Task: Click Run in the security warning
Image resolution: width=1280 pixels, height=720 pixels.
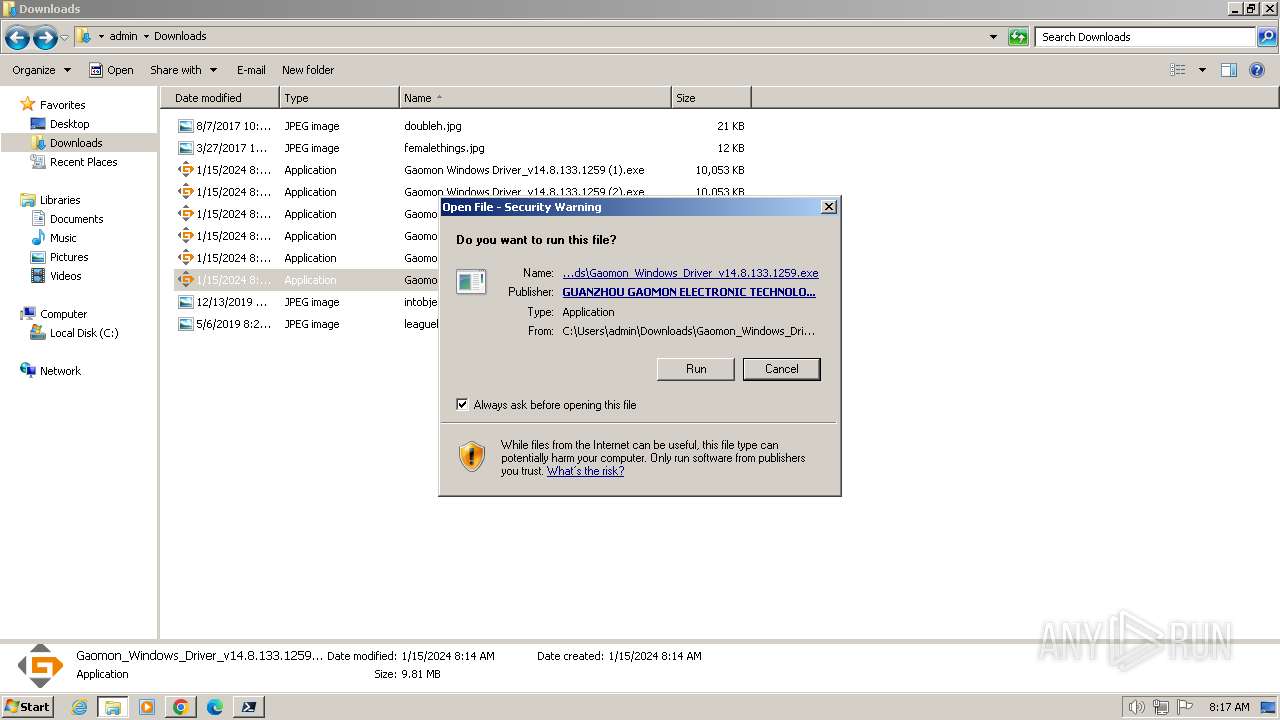Action: click(696, 369)
